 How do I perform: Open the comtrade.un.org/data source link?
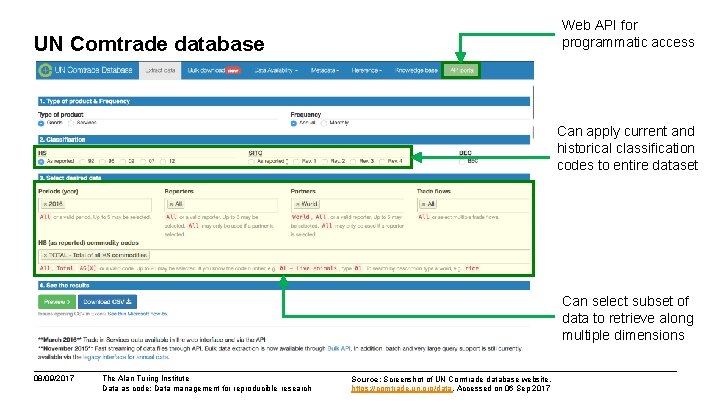[402, 388]
